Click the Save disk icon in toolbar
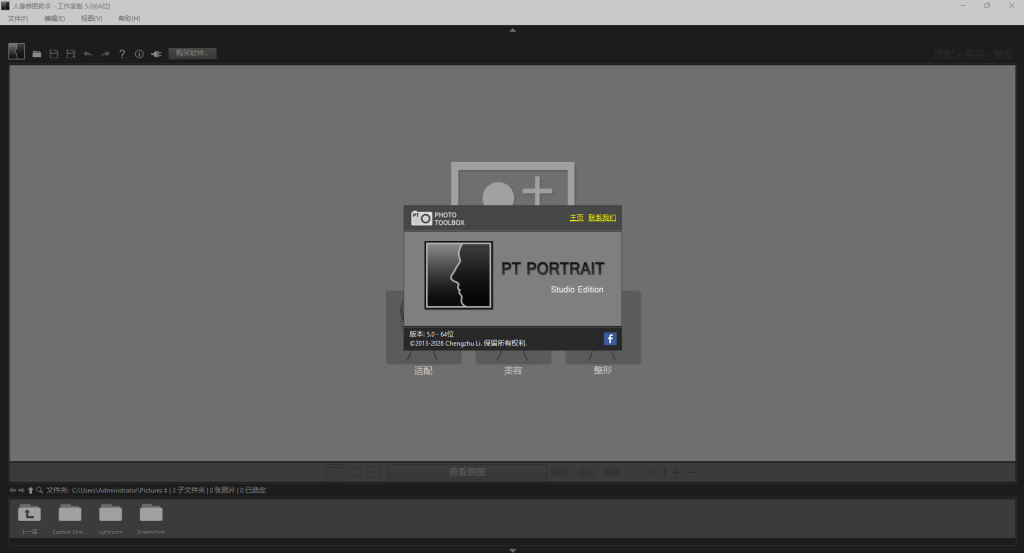This screenshot has height=553, width=1024. tap(54, 54)
